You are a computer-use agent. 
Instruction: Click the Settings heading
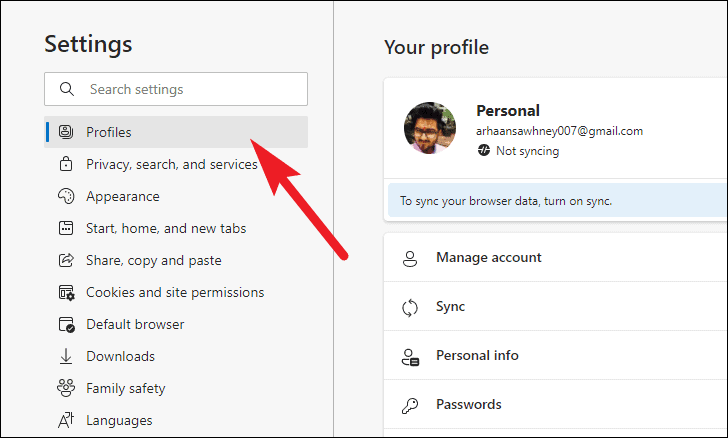88,45
